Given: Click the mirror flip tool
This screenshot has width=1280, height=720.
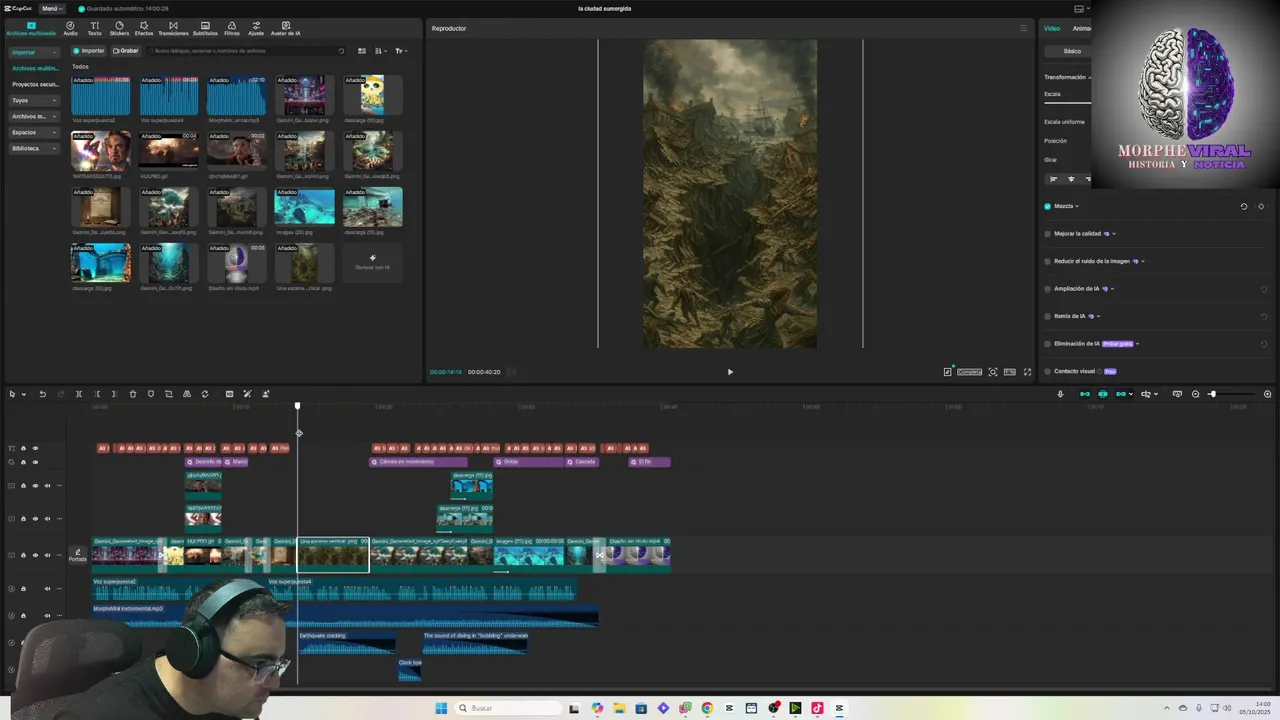Looking at the screenshot, I should tap(187, 394).
